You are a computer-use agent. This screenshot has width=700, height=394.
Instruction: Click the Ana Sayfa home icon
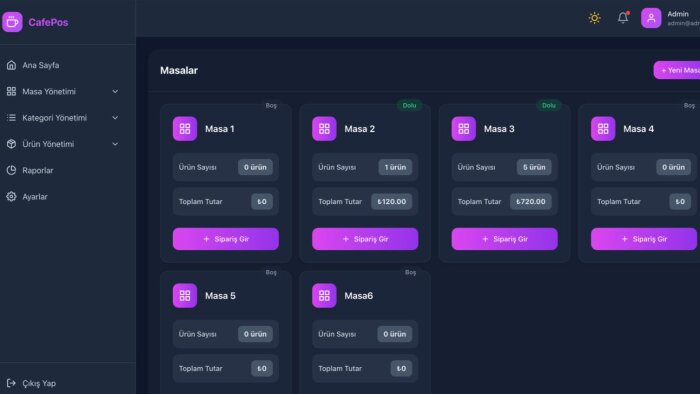(x=12, y=65)
